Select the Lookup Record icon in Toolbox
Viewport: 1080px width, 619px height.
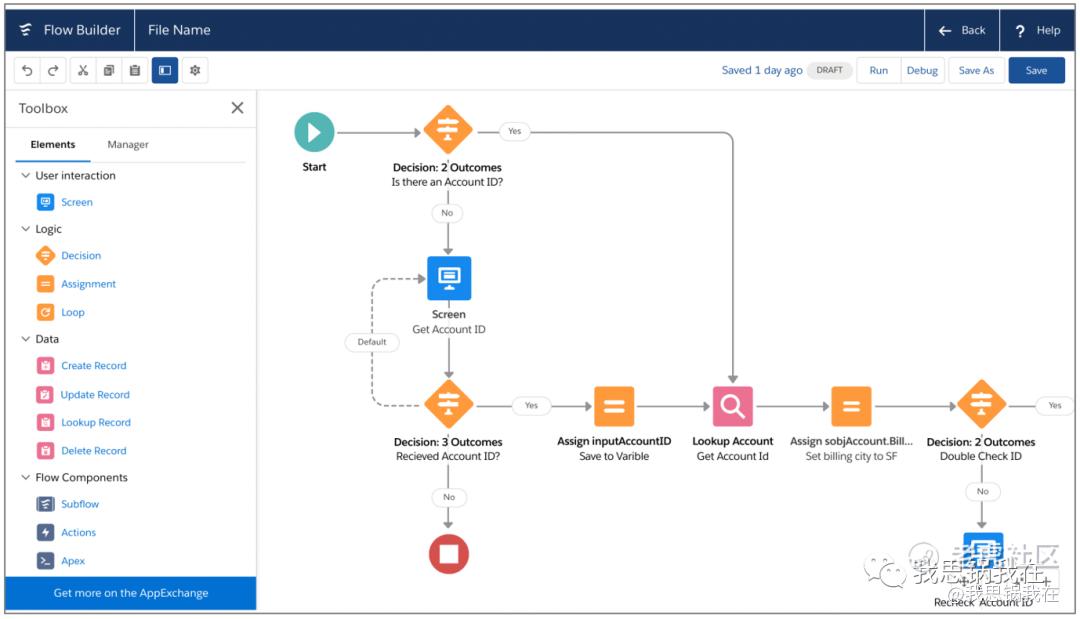(x=45, y=422)
